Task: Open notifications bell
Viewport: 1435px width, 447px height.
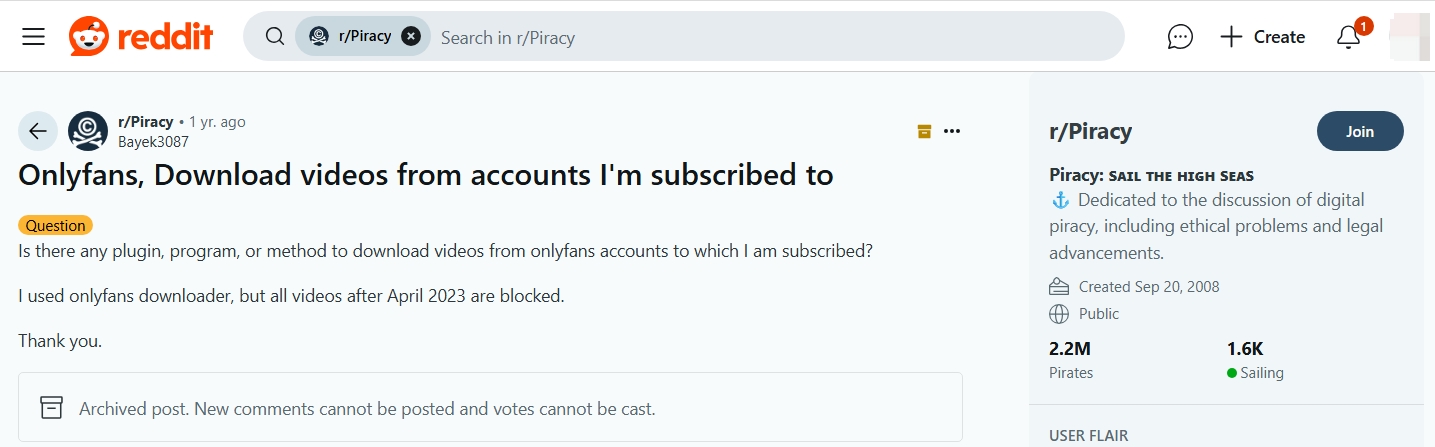Action: click(x=1348, y=37)
